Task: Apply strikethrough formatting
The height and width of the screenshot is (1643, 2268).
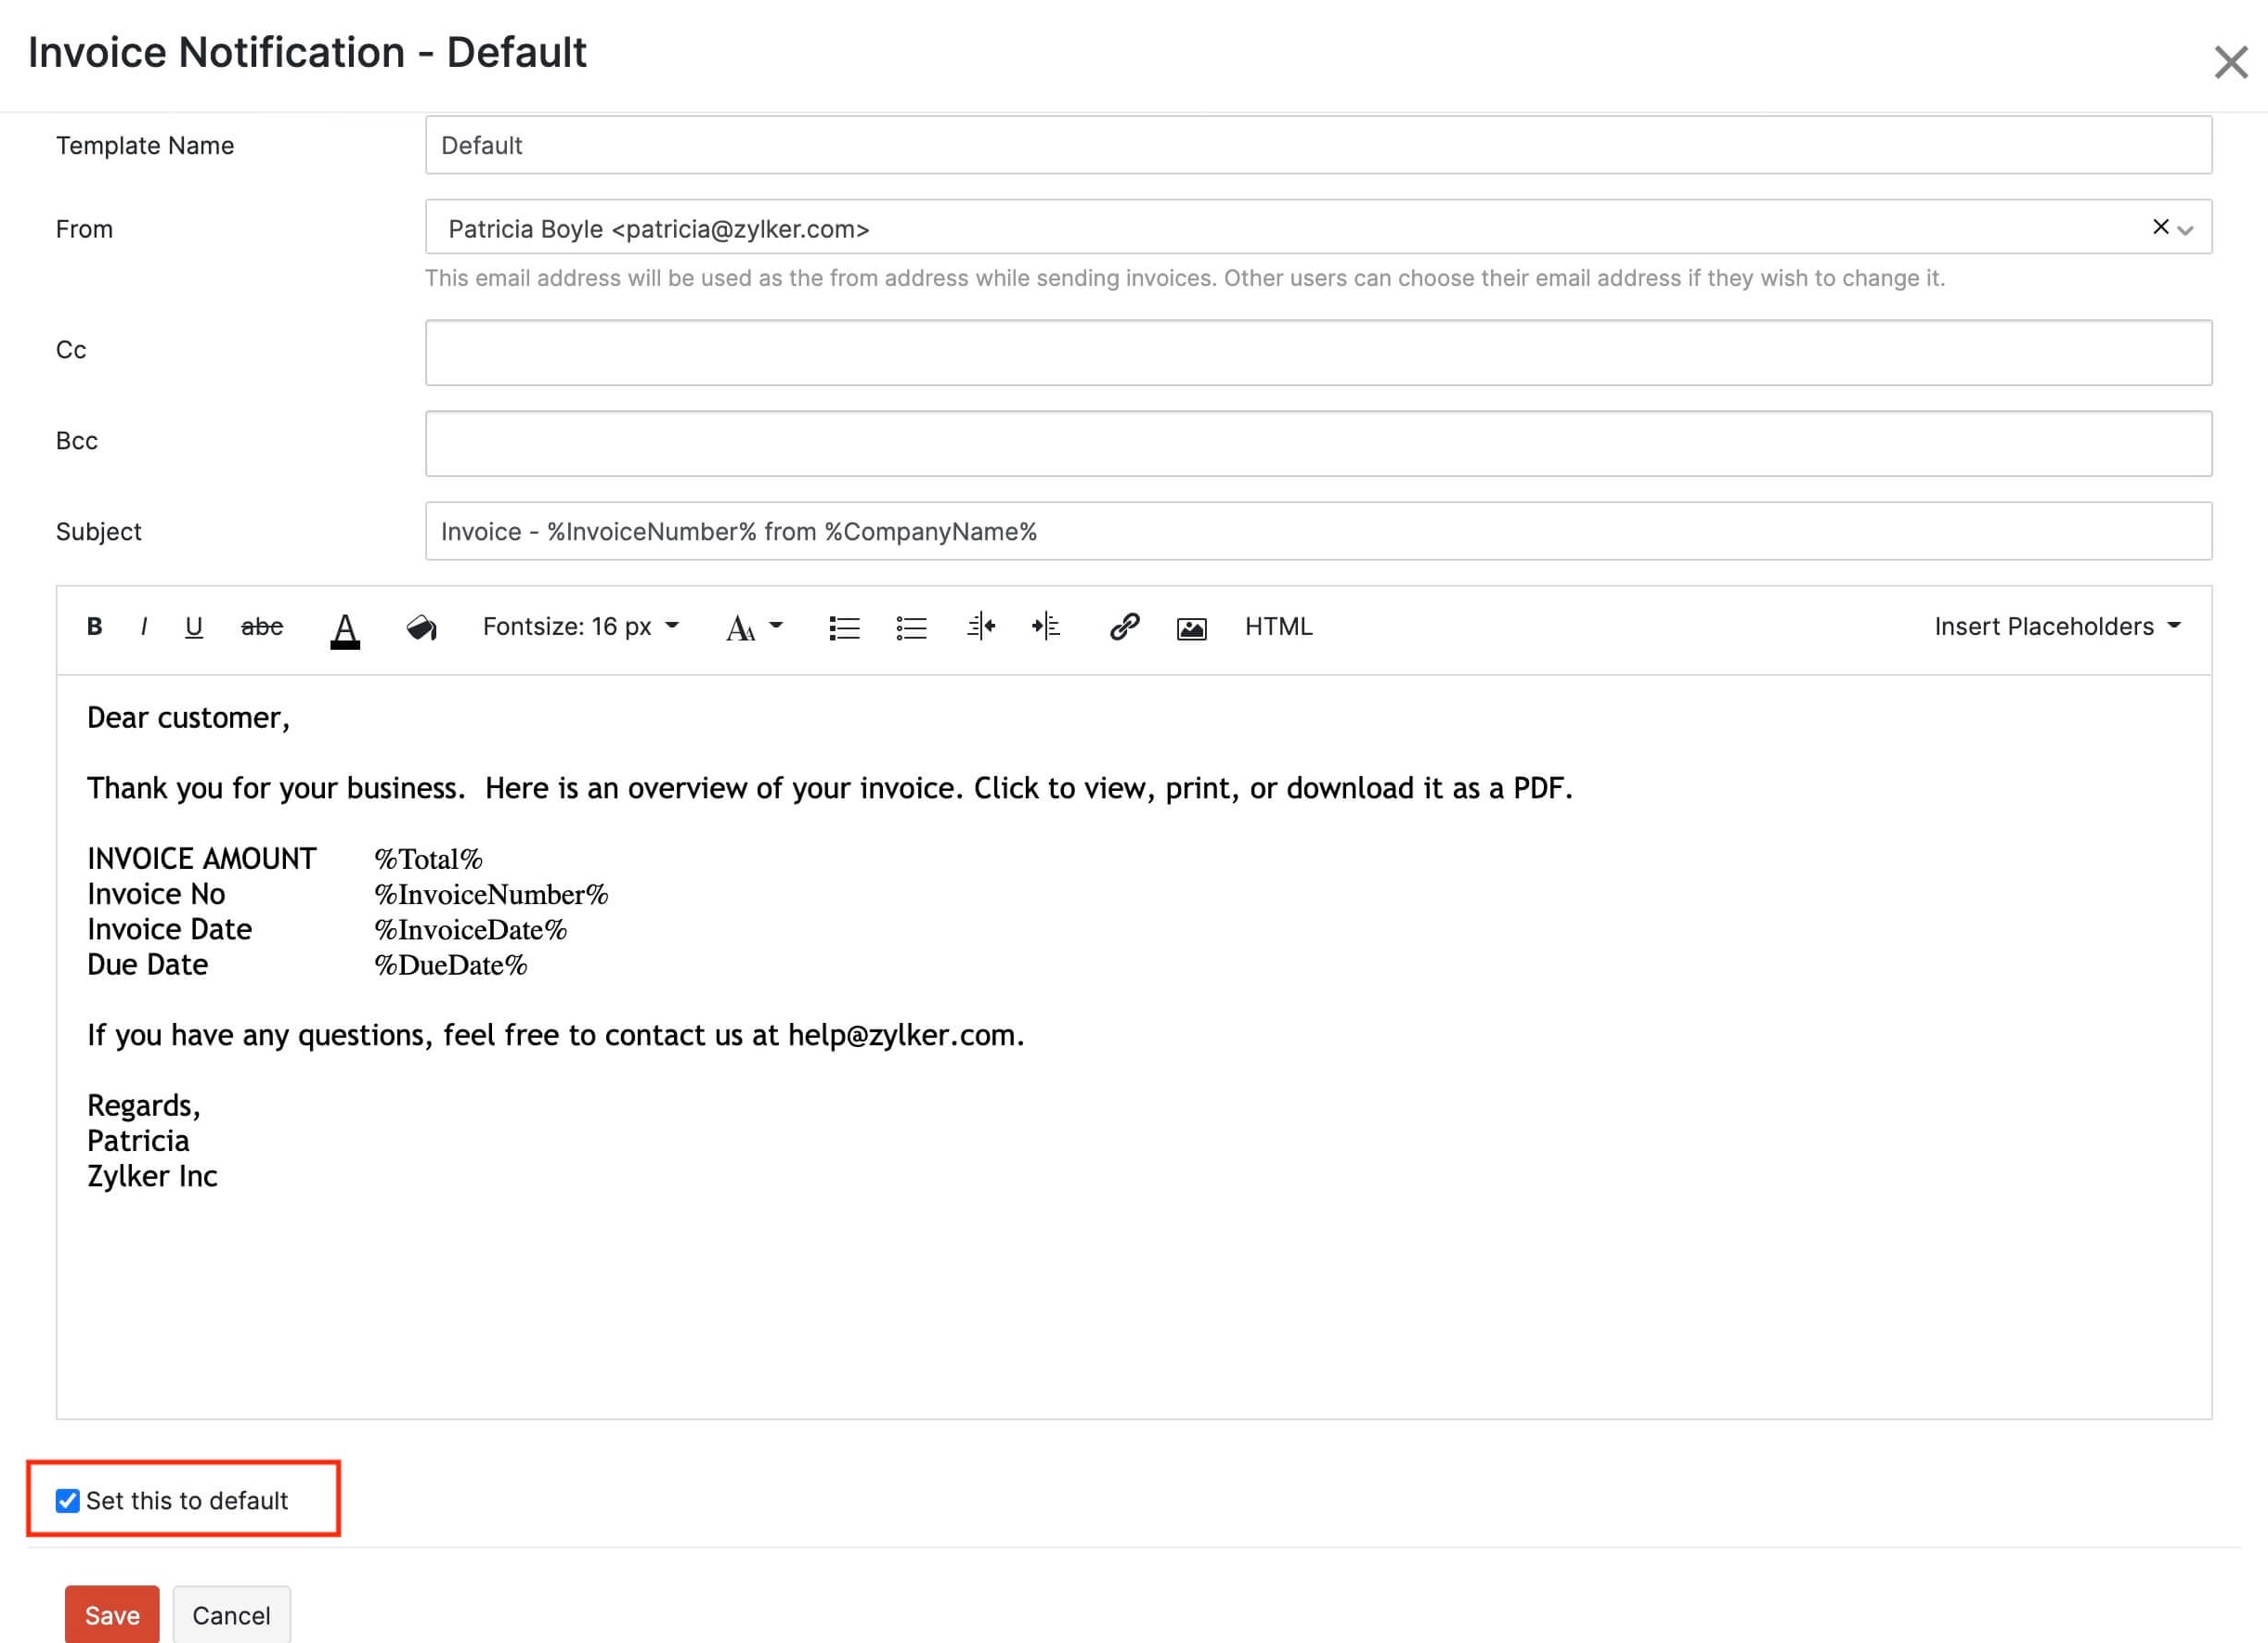Action: [262, 627]
